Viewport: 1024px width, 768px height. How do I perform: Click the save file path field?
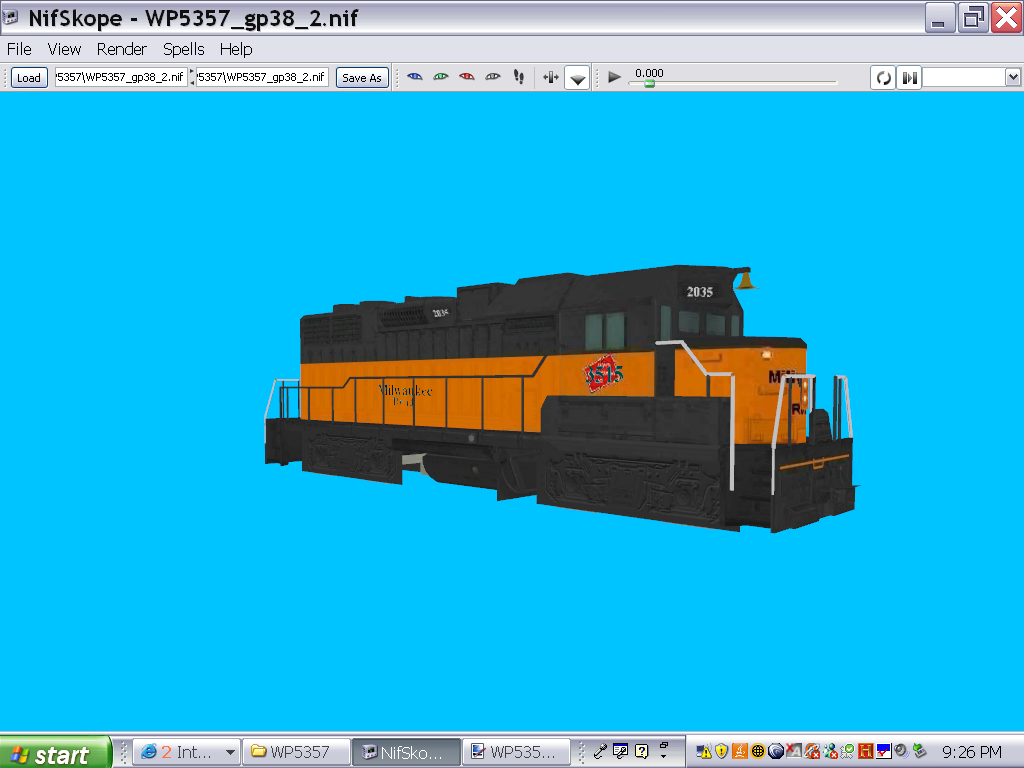click(263, 77)
